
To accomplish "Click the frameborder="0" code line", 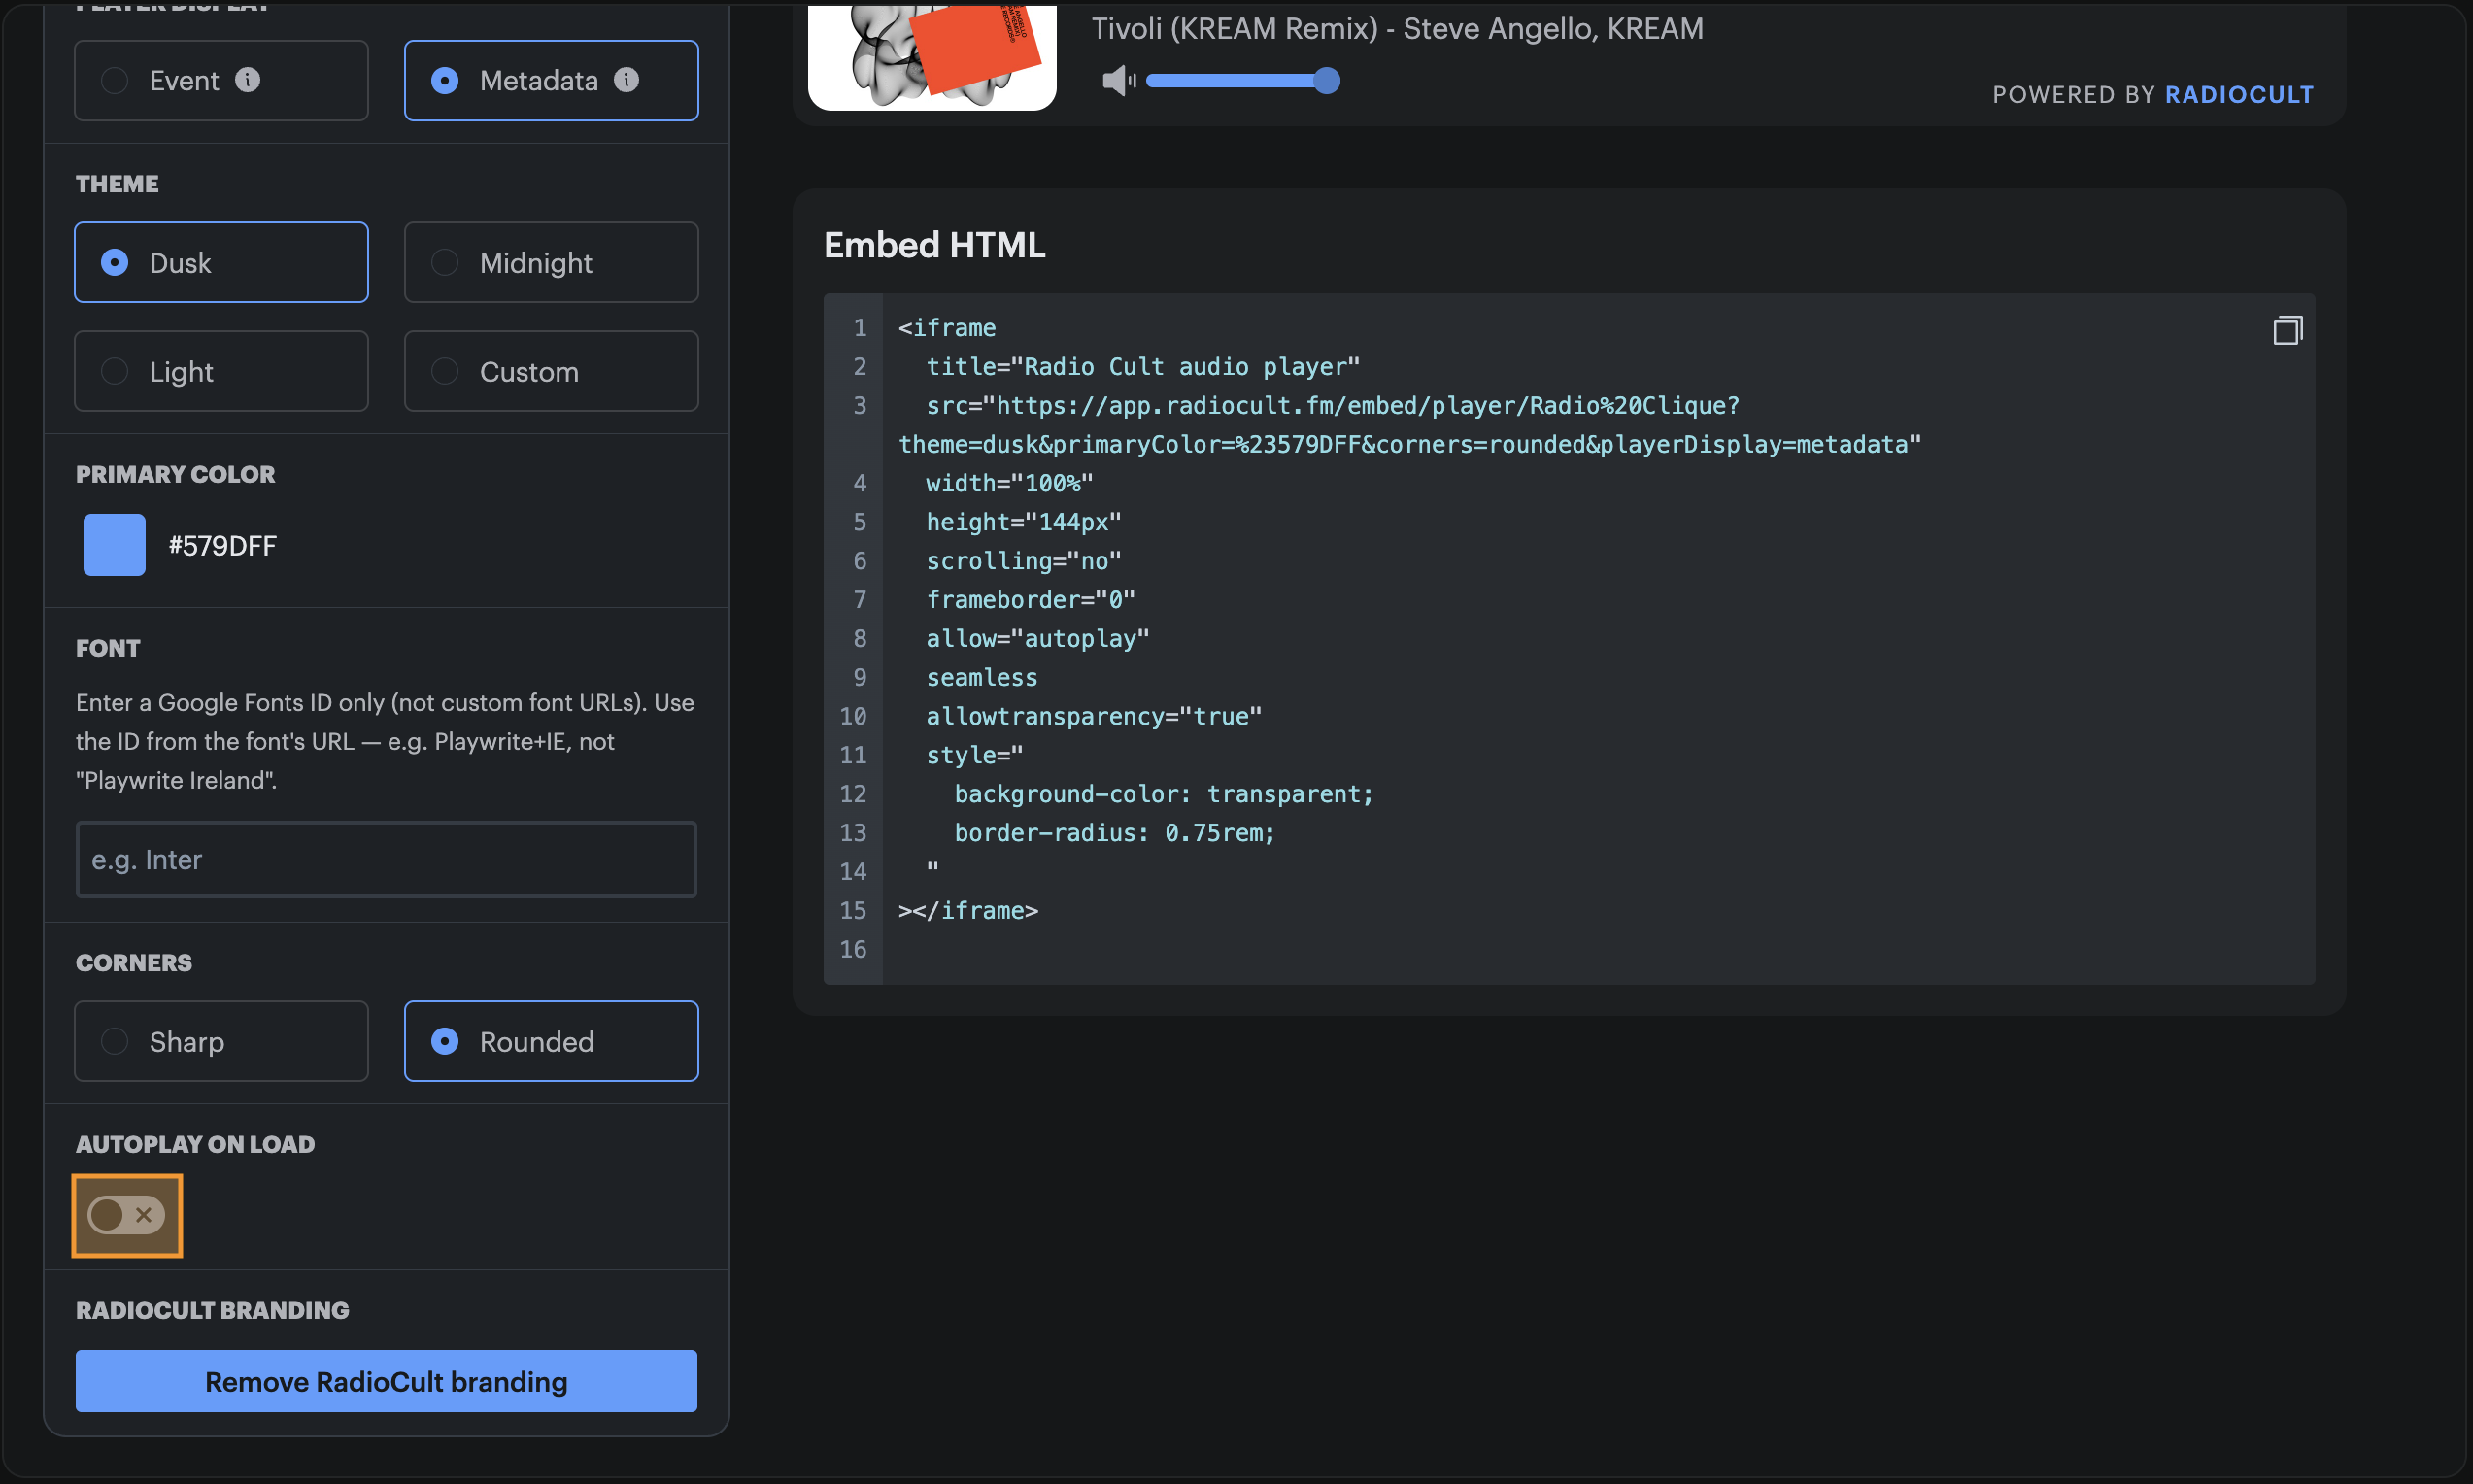I will [1031, 600].
